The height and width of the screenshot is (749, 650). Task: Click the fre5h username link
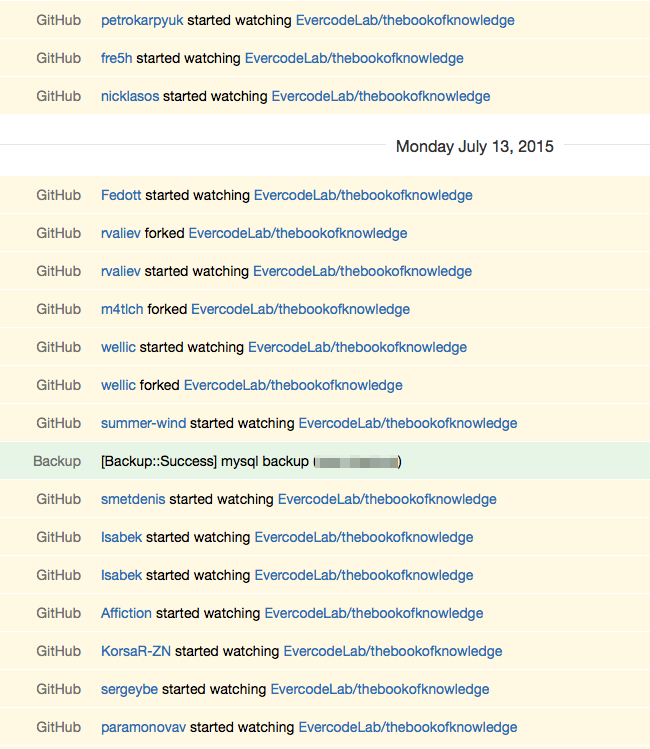pos(116,58)
